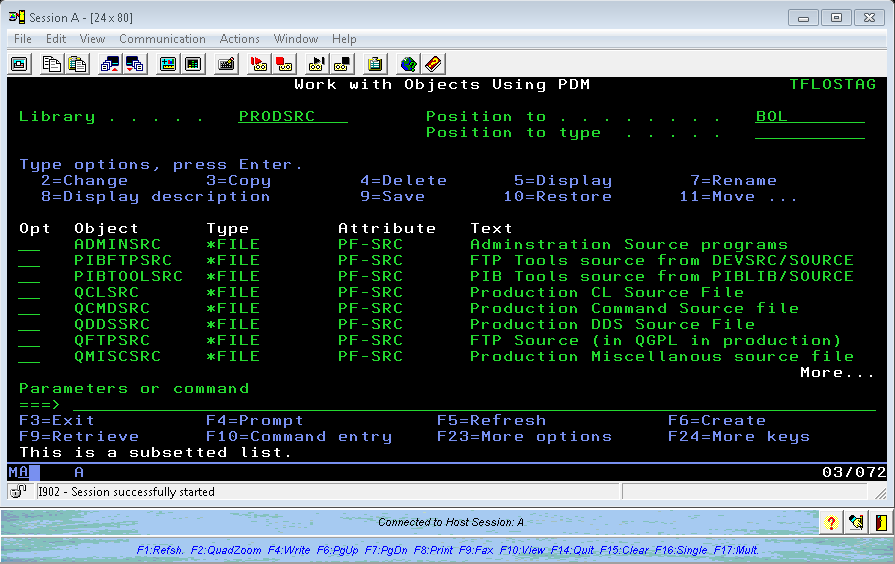Image resolution: width=895 pixels, height=564 pixels.
Task: Click the exit door icon at bottom right
Action: pos(881,522)
